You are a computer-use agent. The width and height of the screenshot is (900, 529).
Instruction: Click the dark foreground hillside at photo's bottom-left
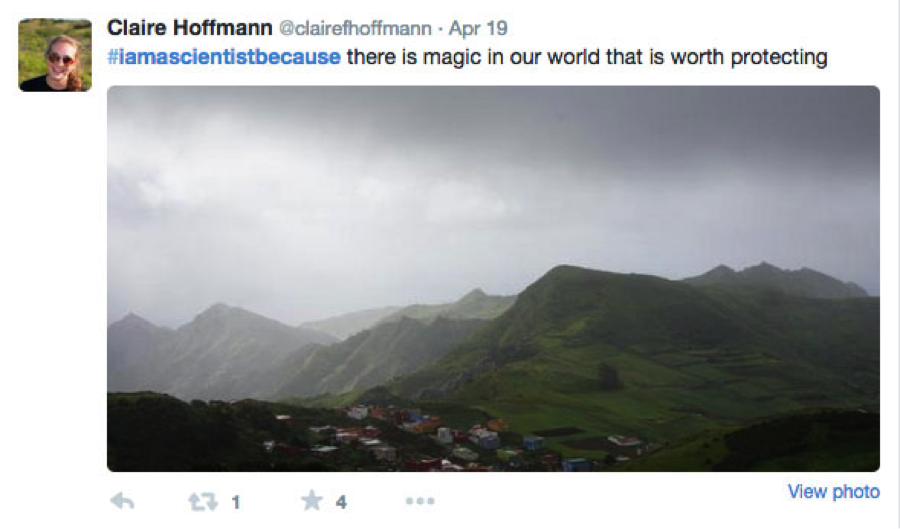(170, 430)
